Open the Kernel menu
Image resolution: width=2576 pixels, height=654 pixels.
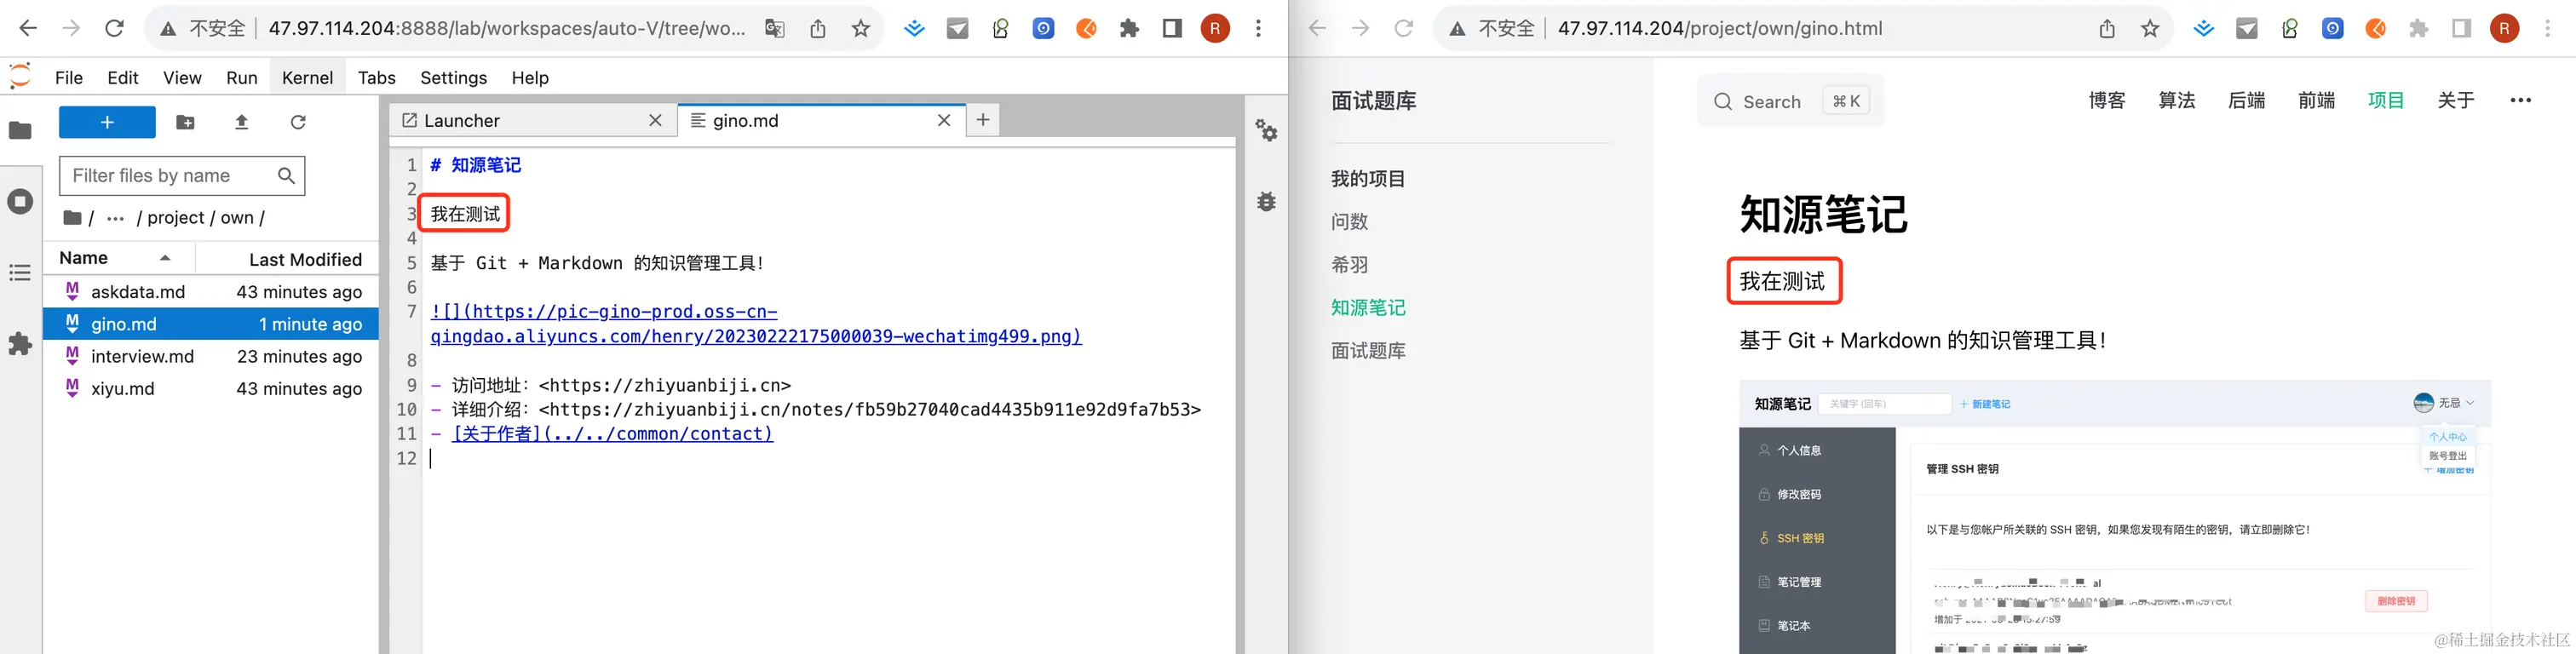point(307,78)
